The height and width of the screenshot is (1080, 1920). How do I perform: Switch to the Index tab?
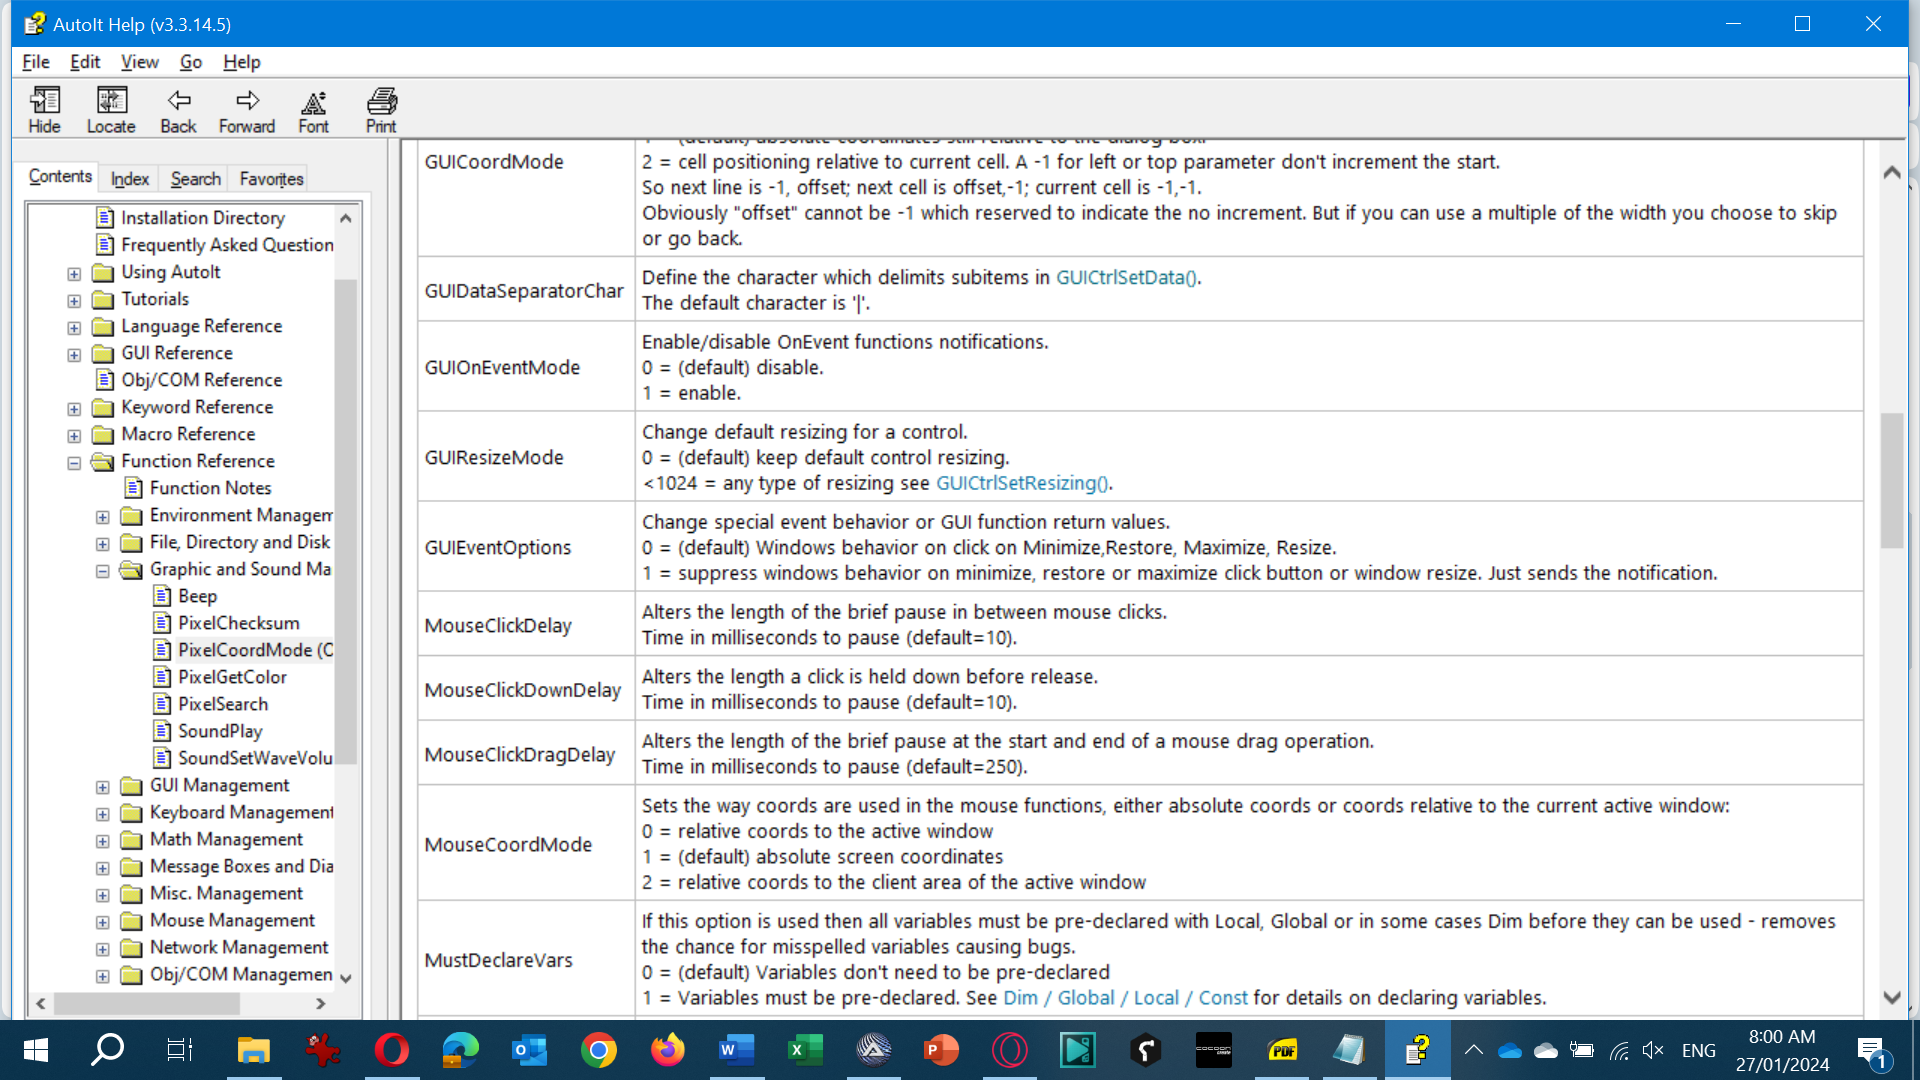click(x=129, y=179)
